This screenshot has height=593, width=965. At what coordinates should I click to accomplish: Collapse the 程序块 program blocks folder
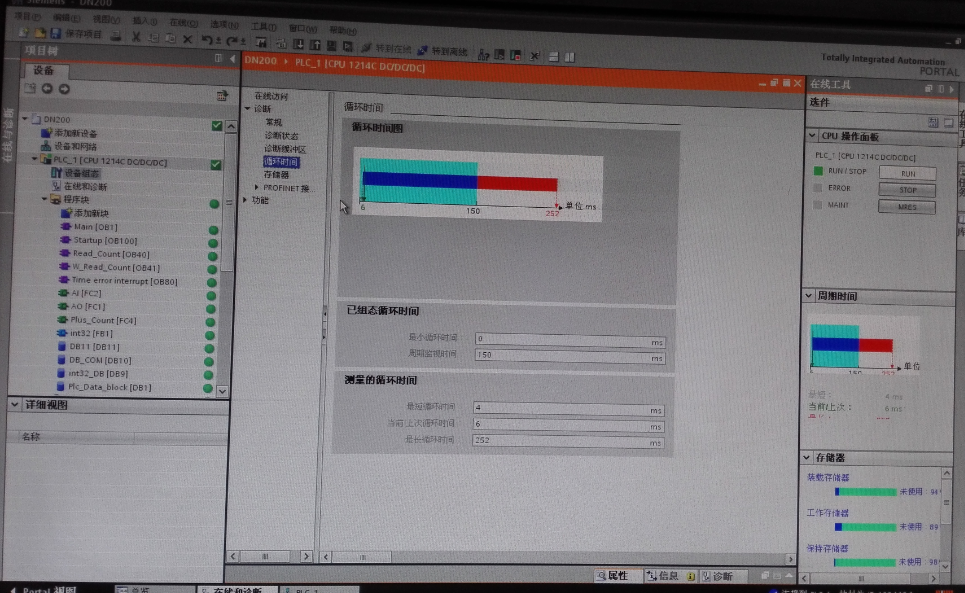point(44,200)
